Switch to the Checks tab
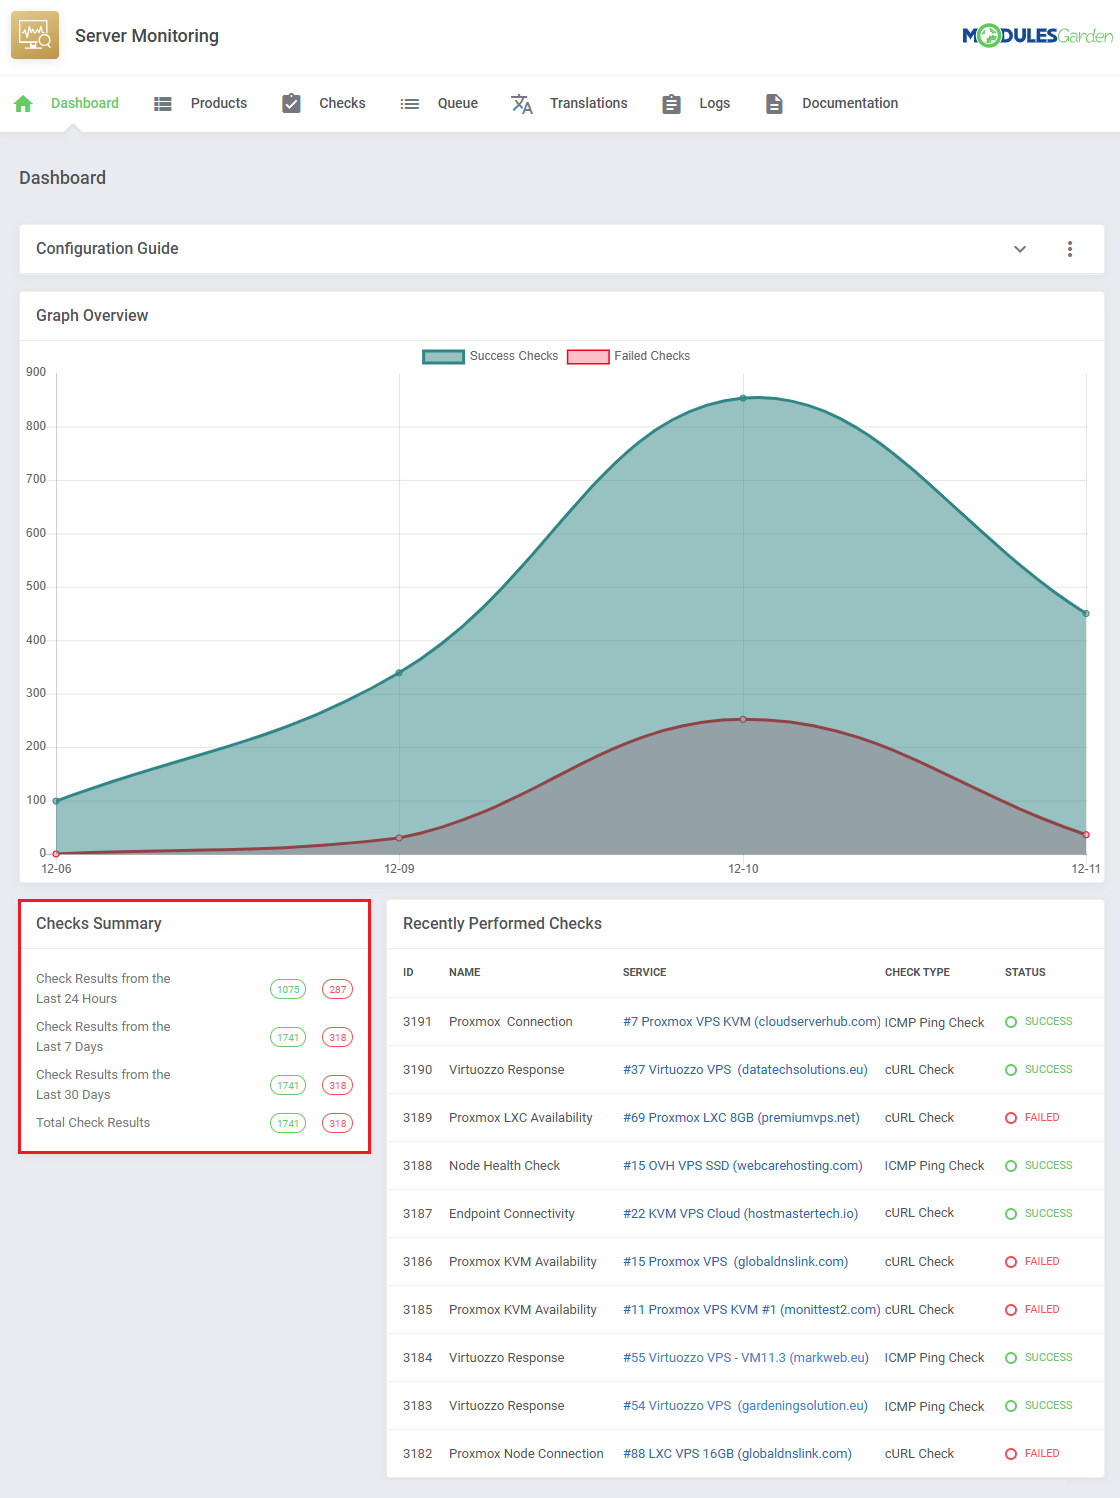 point(342,103)
